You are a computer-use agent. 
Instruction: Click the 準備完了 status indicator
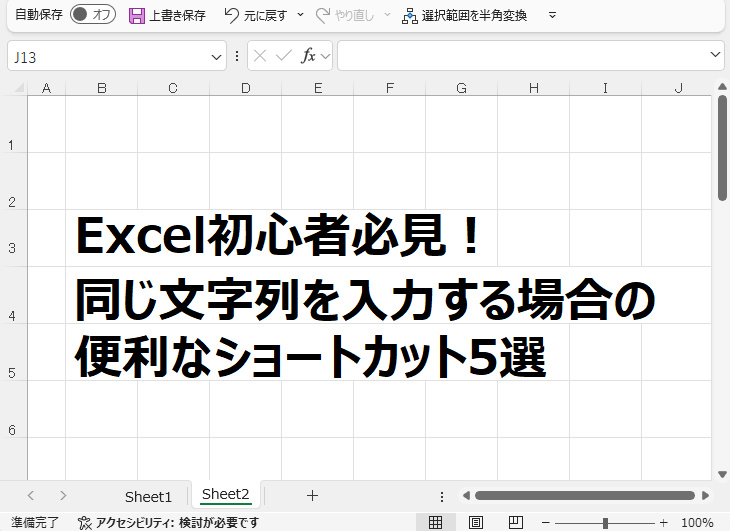[x=35, y=523]
